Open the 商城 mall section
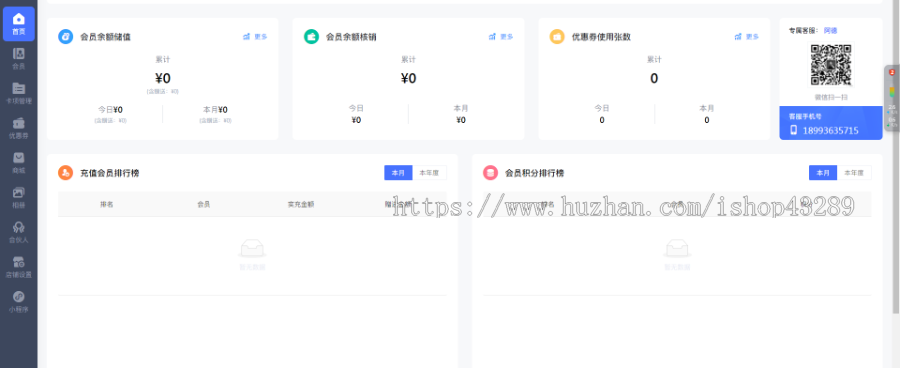The image size is (900, 368). (18, 163)
